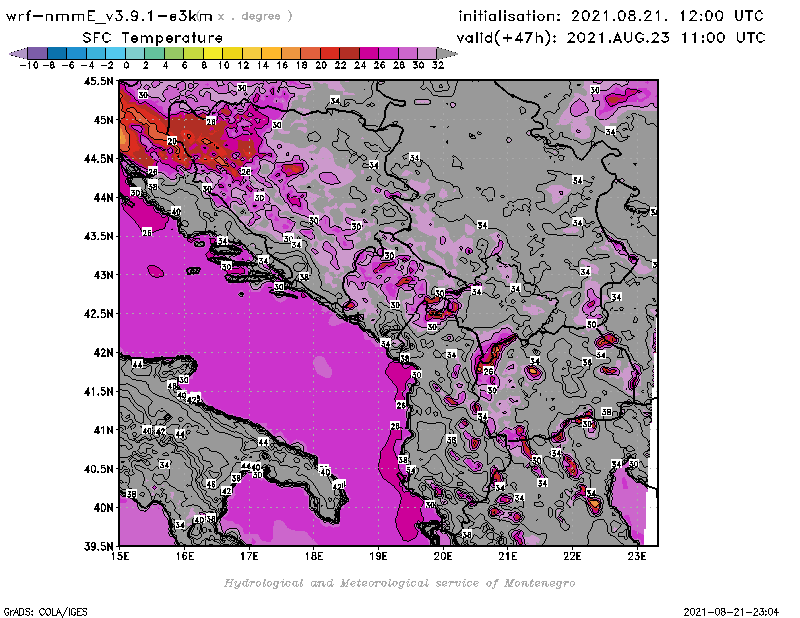
Task: Click the green 2 to 4 legend swatch
Action: tap(155, 53)
